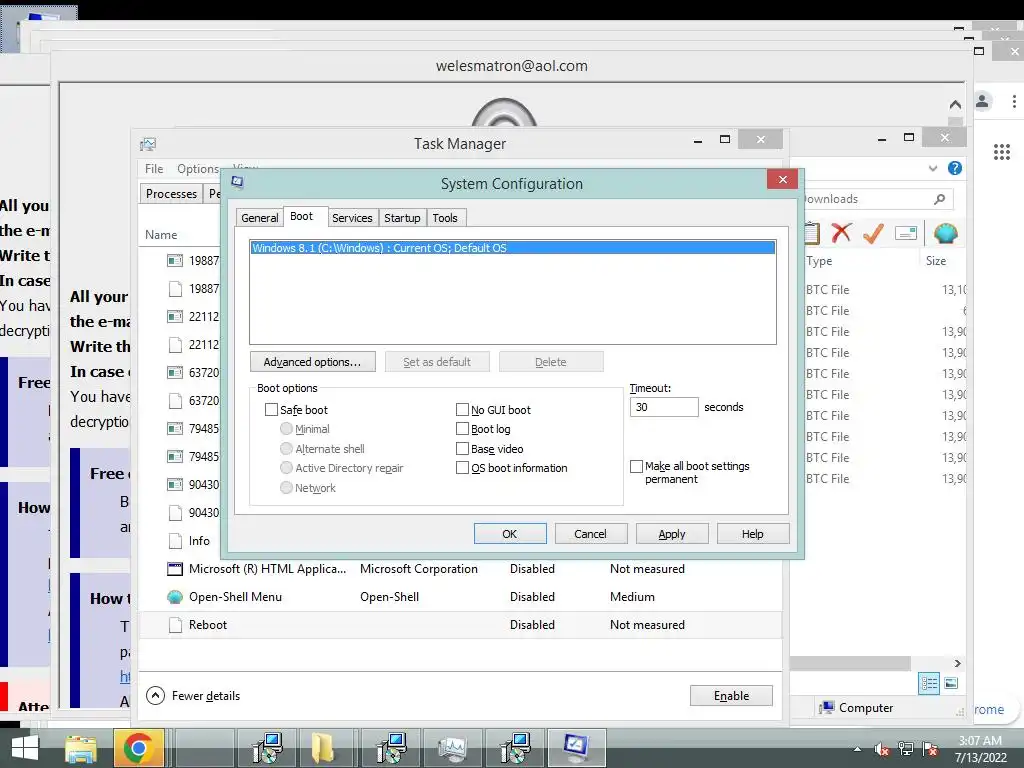The image size is (1024, 768).
Task: Enable the Safe boot checkbox
Action: coord(271,409)
